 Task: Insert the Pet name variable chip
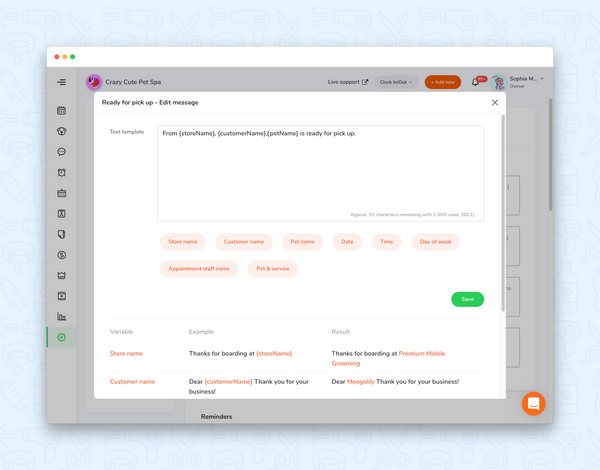(301, 242)
